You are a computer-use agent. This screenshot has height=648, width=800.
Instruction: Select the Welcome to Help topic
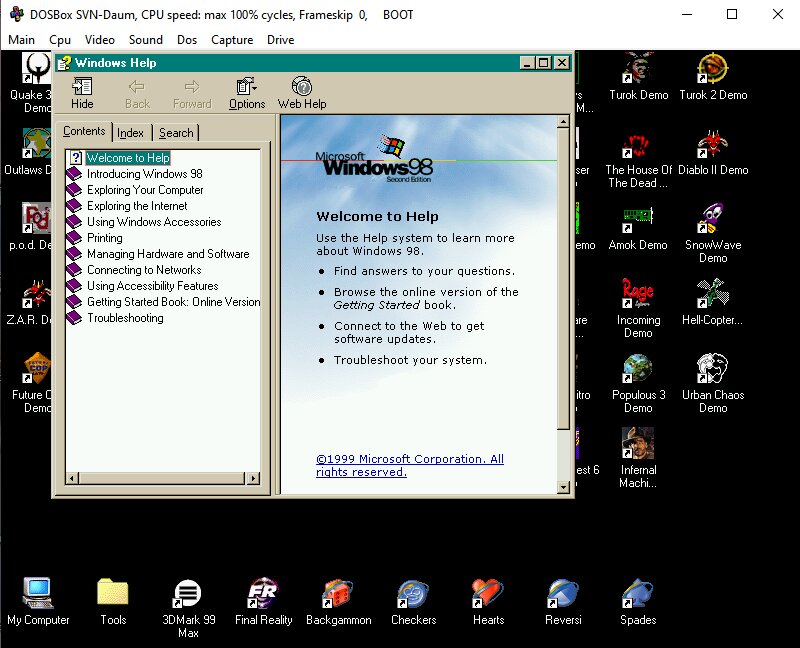pos(128,158)
